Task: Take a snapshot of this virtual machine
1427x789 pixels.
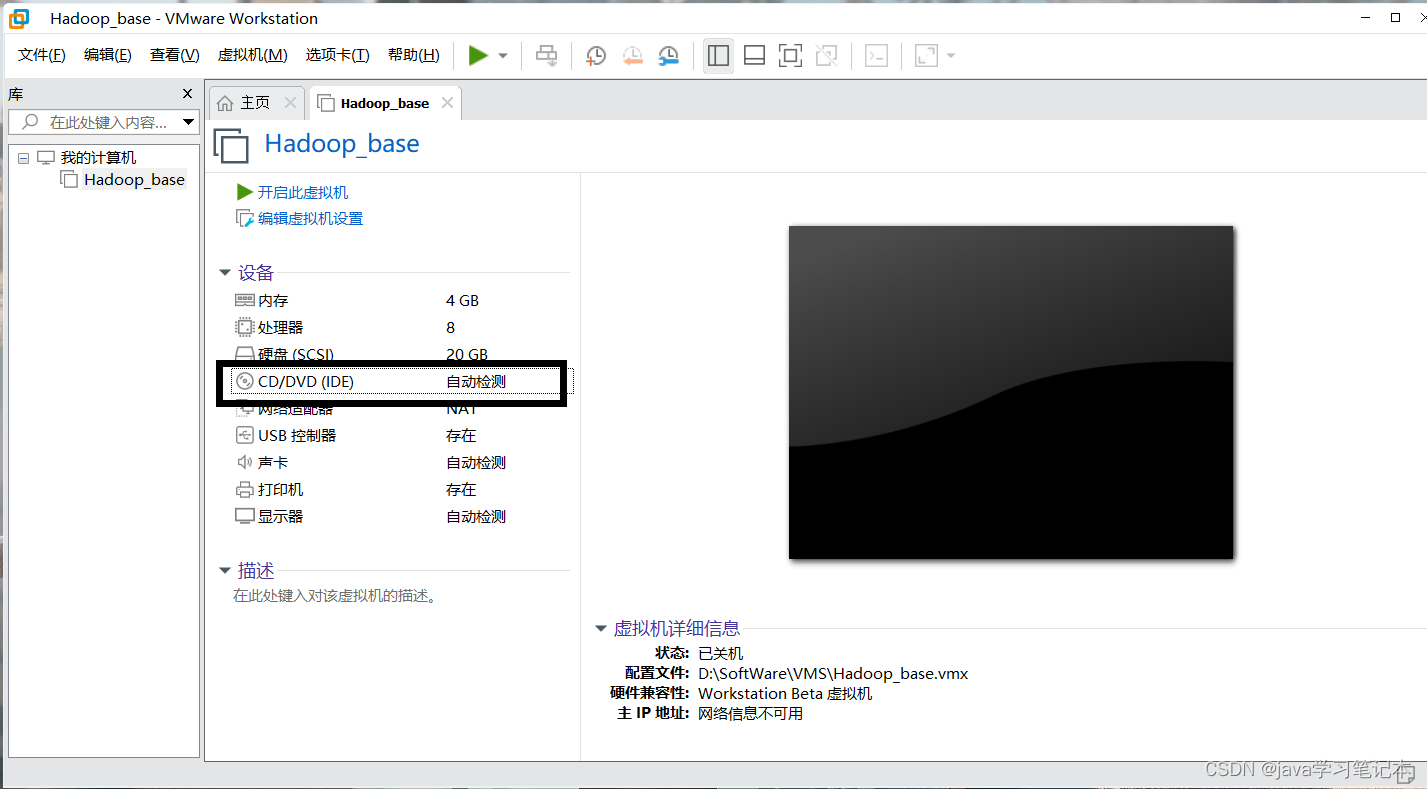Action: coord(596,56)
